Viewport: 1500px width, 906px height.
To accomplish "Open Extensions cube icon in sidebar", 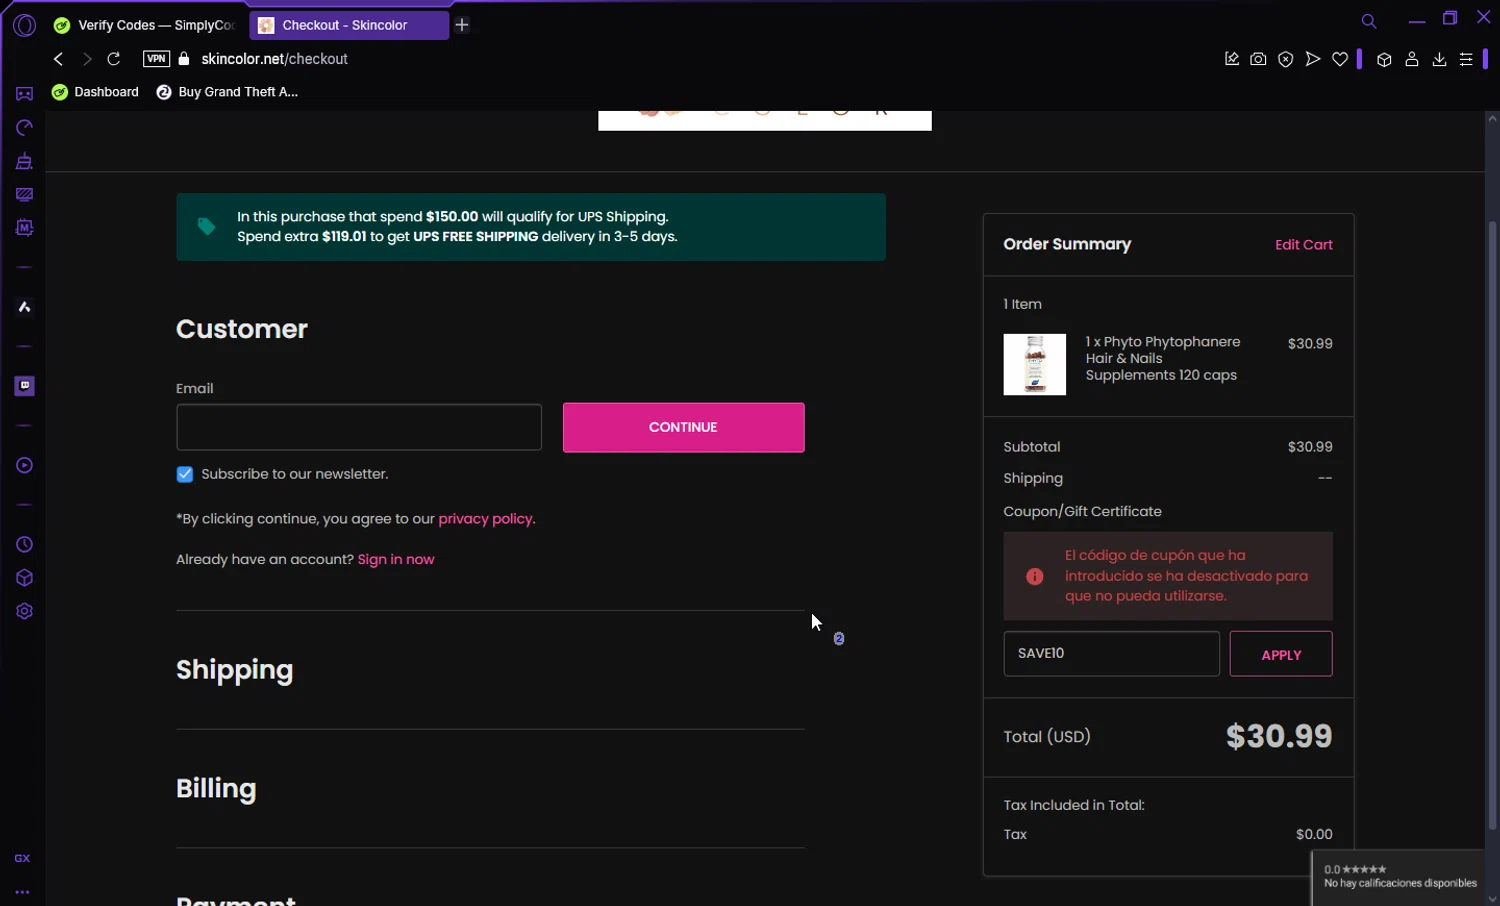I will (x=24, y=578).
